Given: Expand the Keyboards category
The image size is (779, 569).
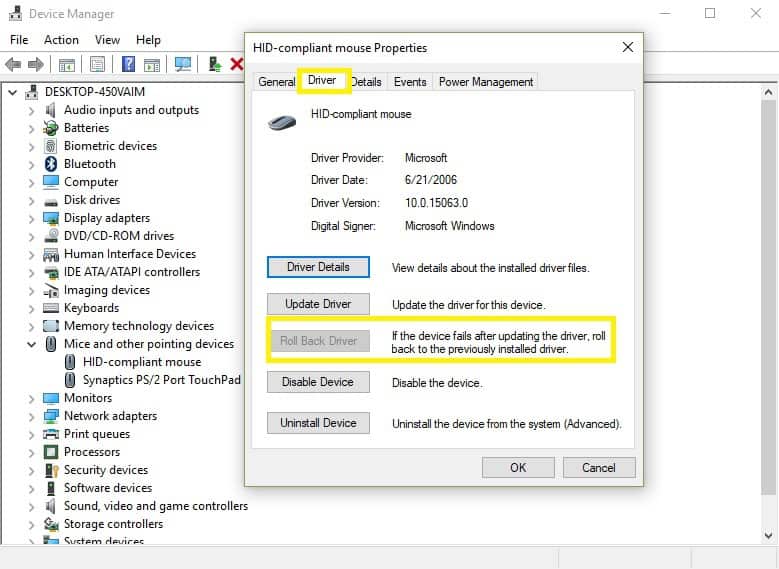Looking at the screenshot, I should point(31,308).
